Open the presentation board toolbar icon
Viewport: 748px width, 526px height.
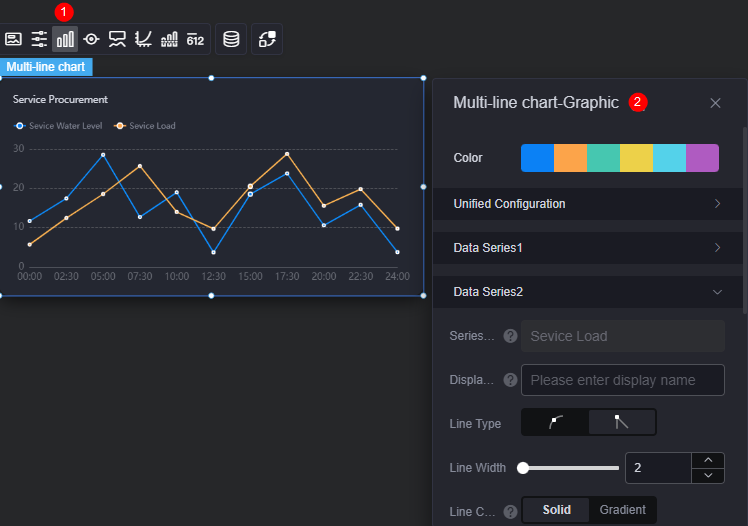coord(117,39)
